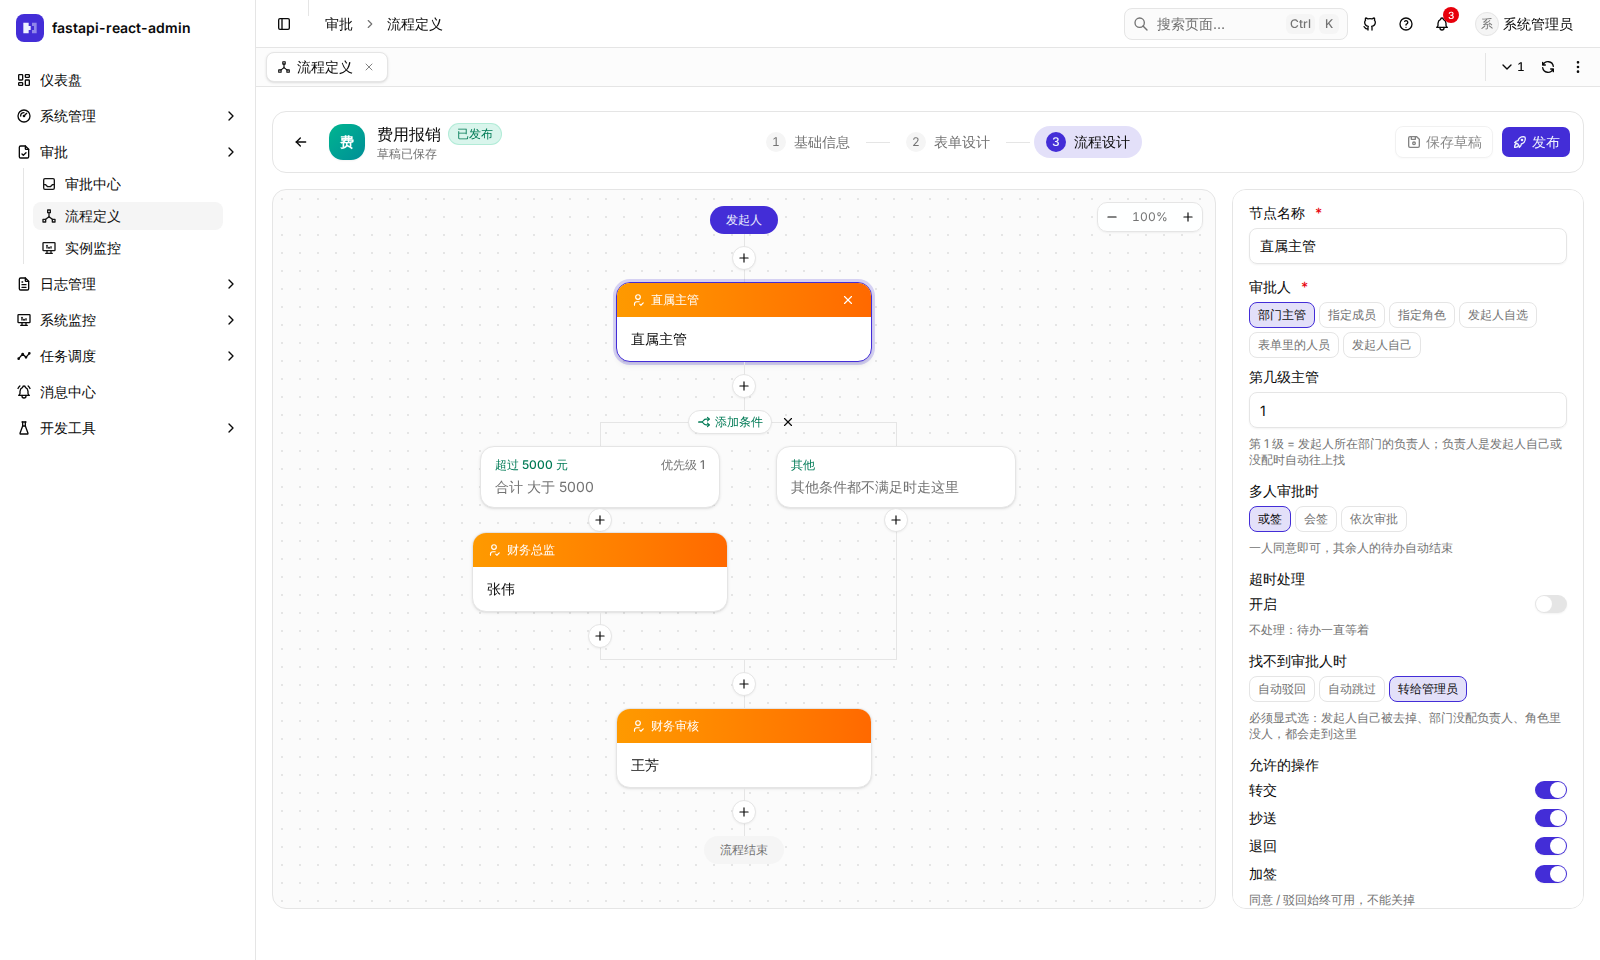The width and height of the screenshot is (1600, 960).
Task: Select the 会签 multi-approver mode
Action: (x=1316, y=519)
